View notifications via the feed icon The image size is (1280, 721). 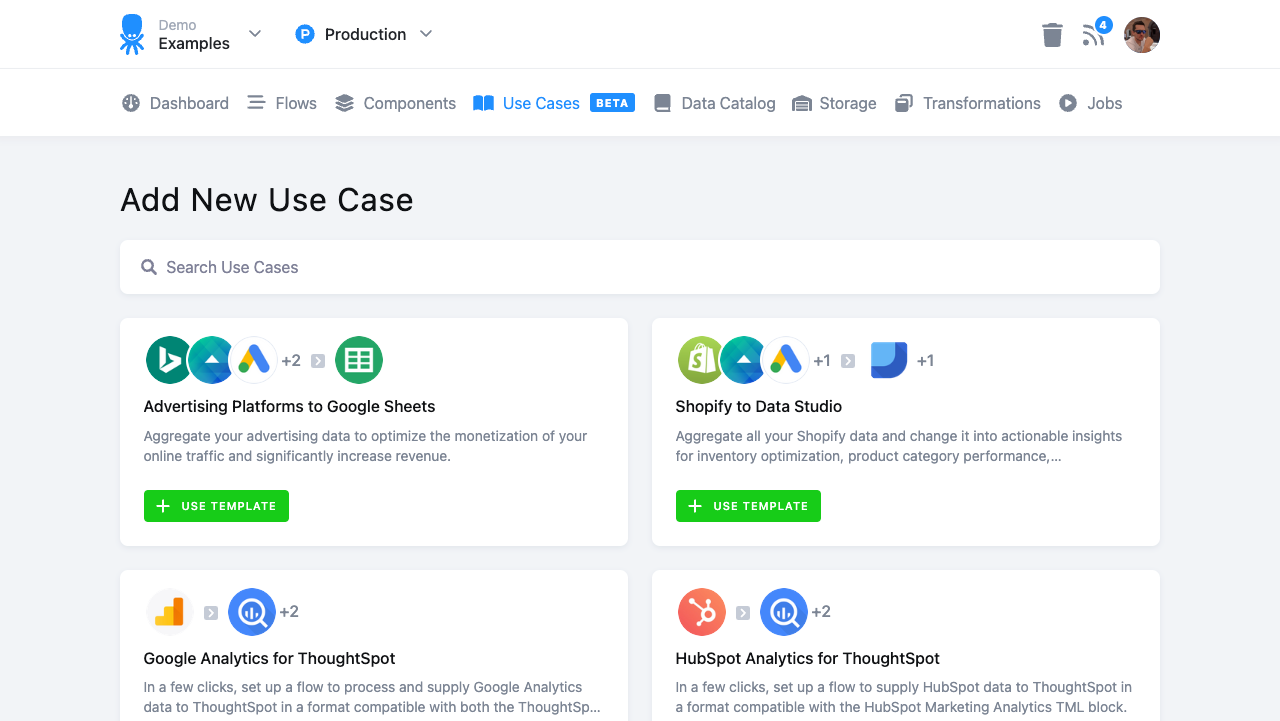[1094, 34]
